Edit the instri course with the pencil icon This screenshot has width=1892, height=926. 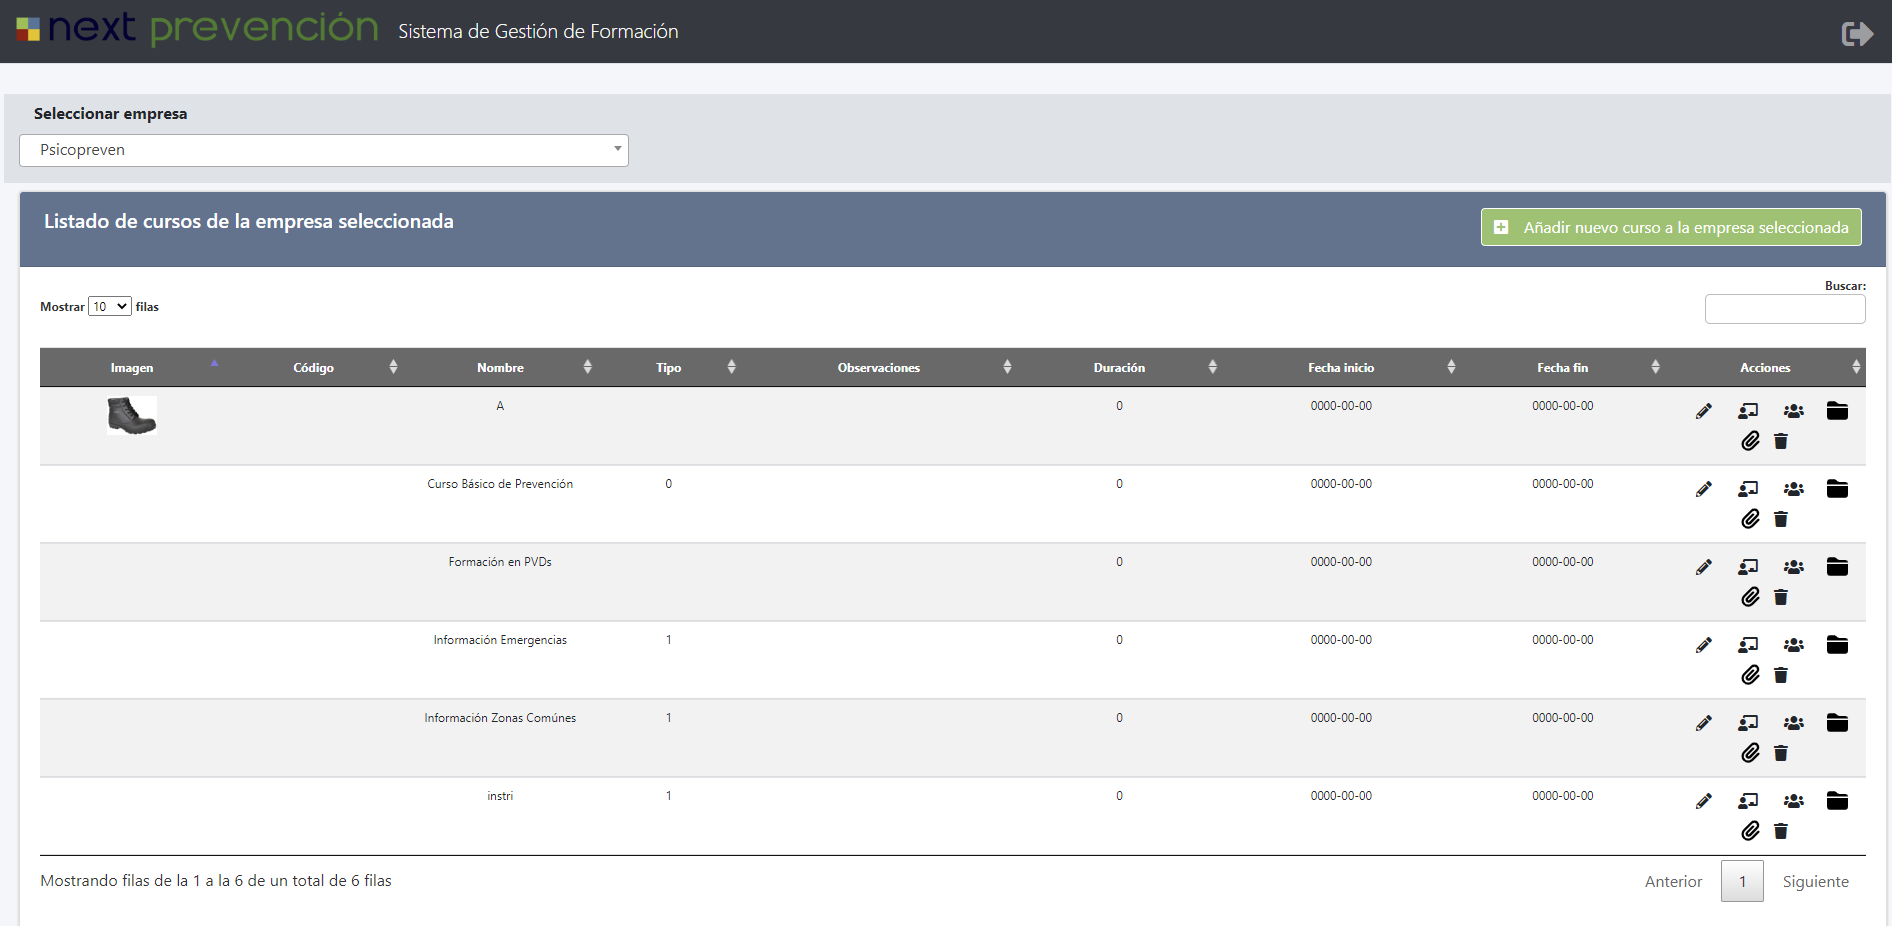click(x=1704, y=801)
